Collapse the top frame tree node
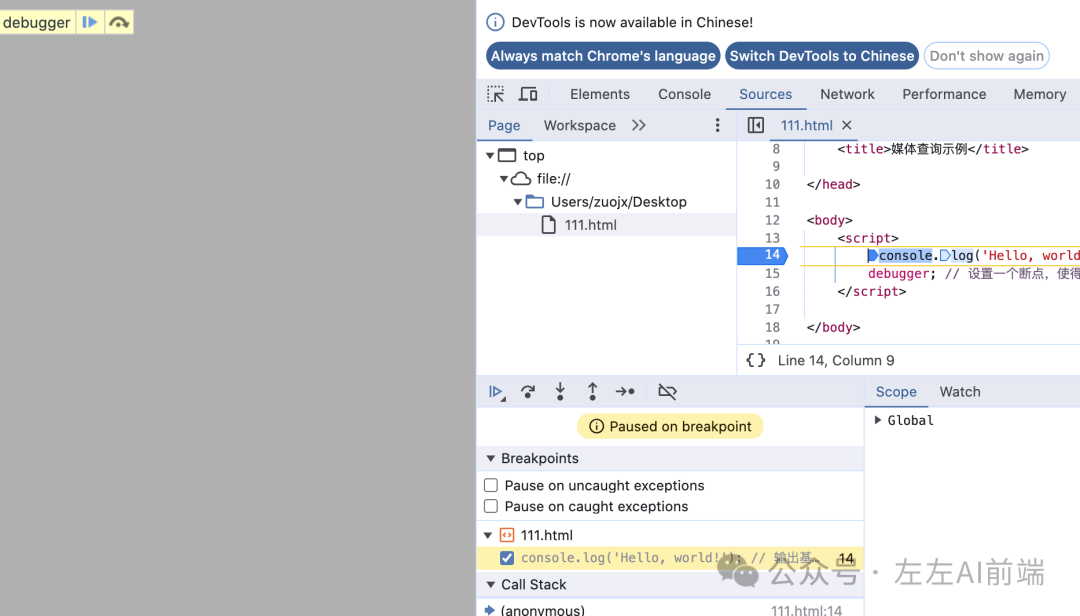This screenshot has height=616, width=1080. pos(490,156)
